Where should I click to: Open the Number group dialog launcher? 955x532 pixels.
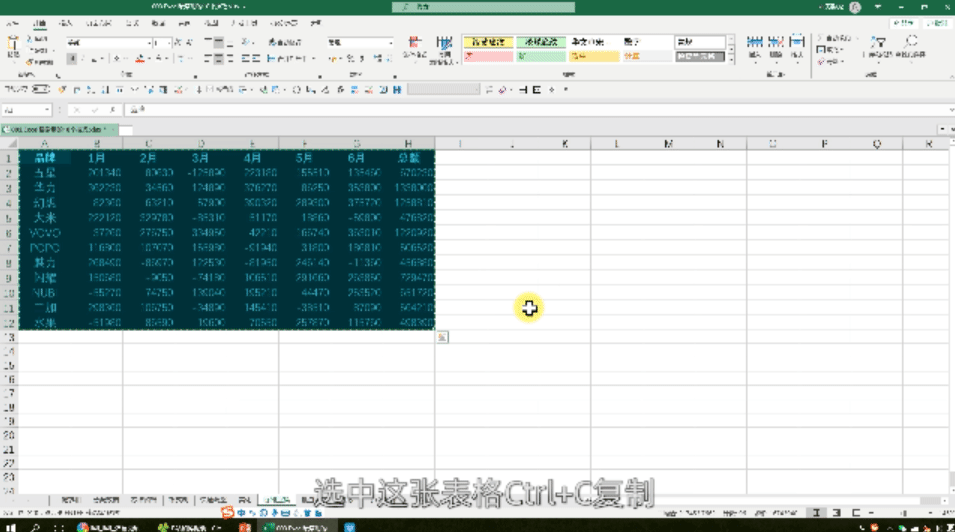click(x=394, y=76)
